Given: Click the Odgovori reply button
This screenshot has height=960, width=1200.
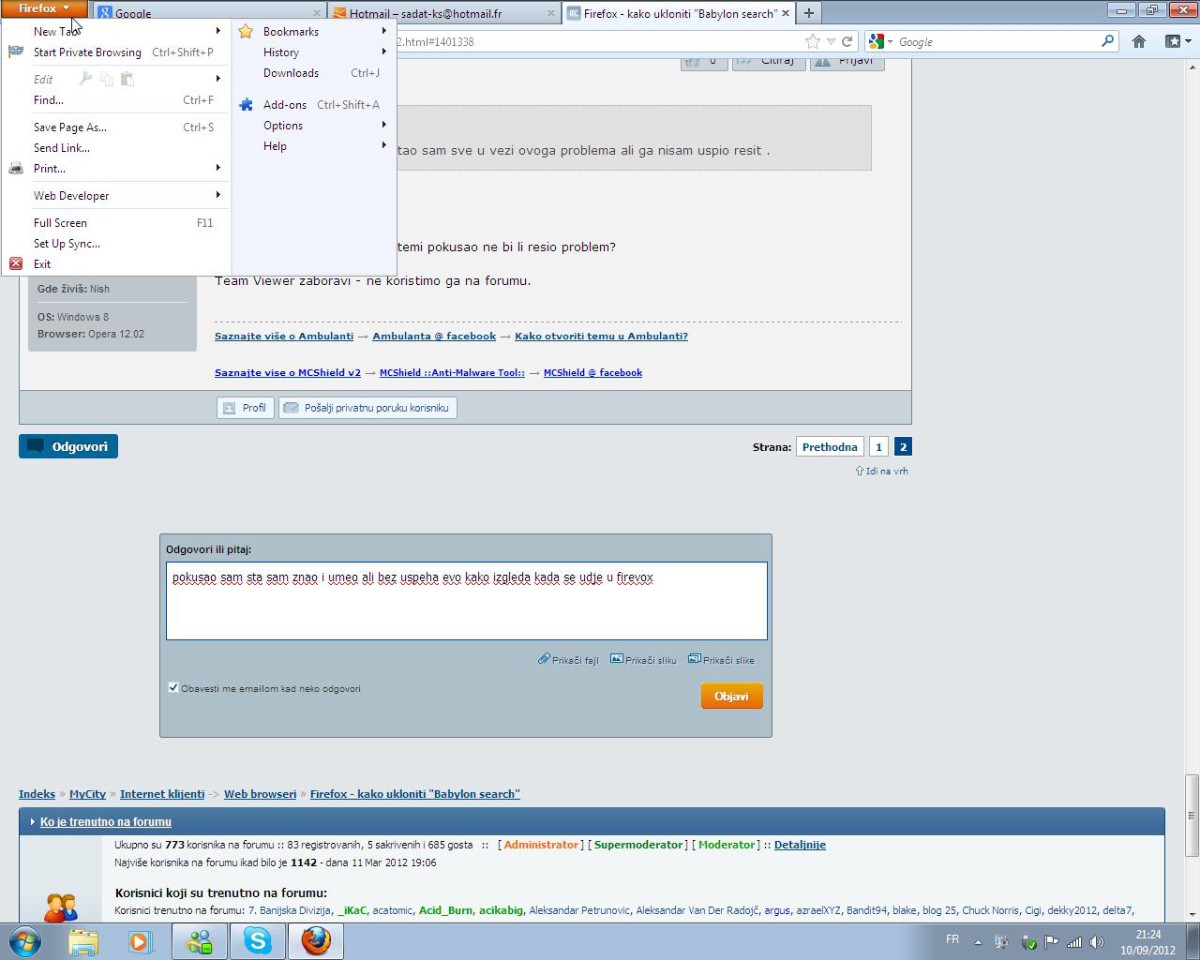Looking at the screenshot, I should pos(68,446).
